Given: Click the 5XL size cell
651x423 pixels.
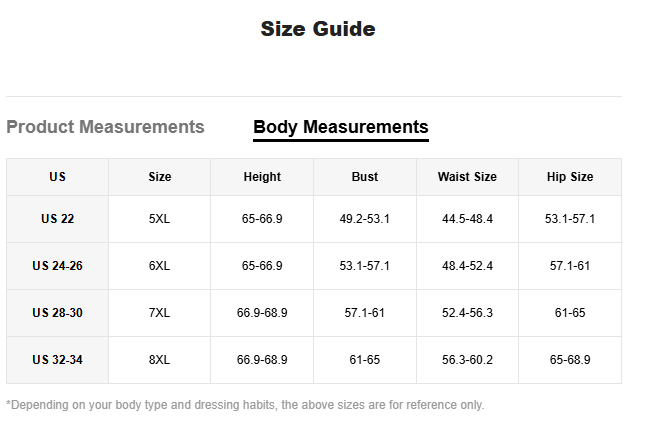Looking at the screenshot, I should click(160, 219).
